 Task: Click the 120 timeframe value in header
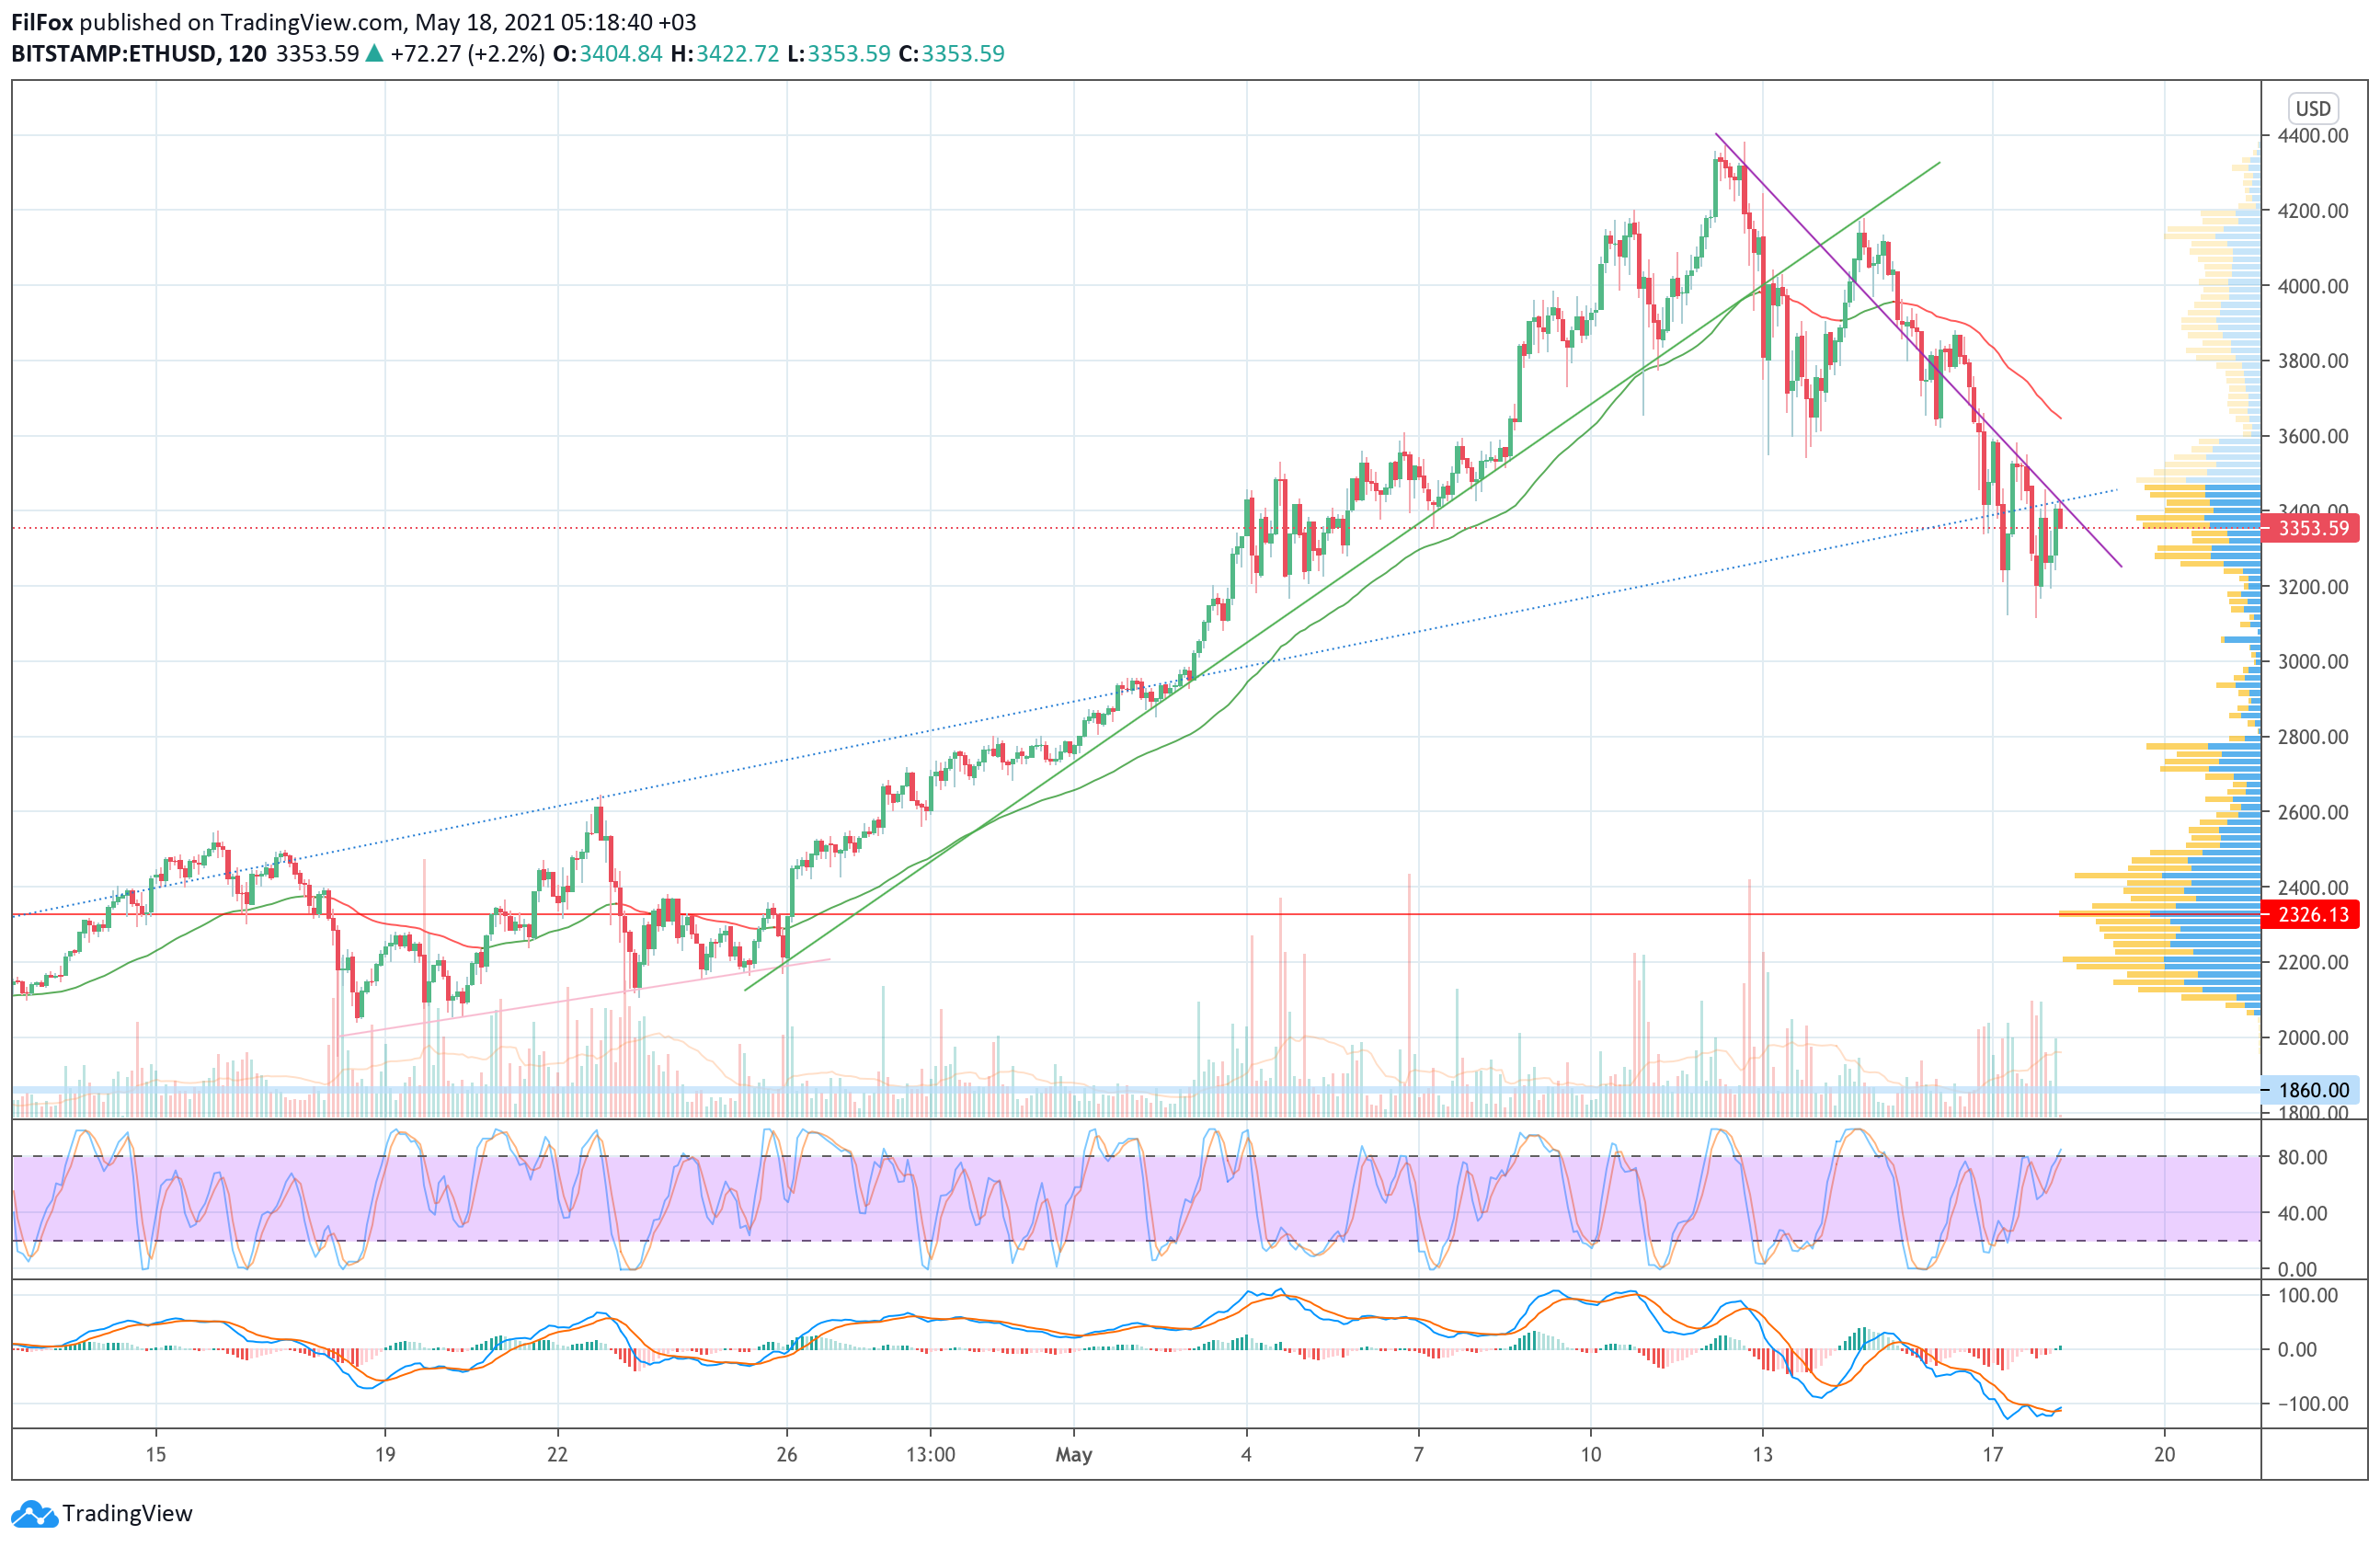[247, 53]
